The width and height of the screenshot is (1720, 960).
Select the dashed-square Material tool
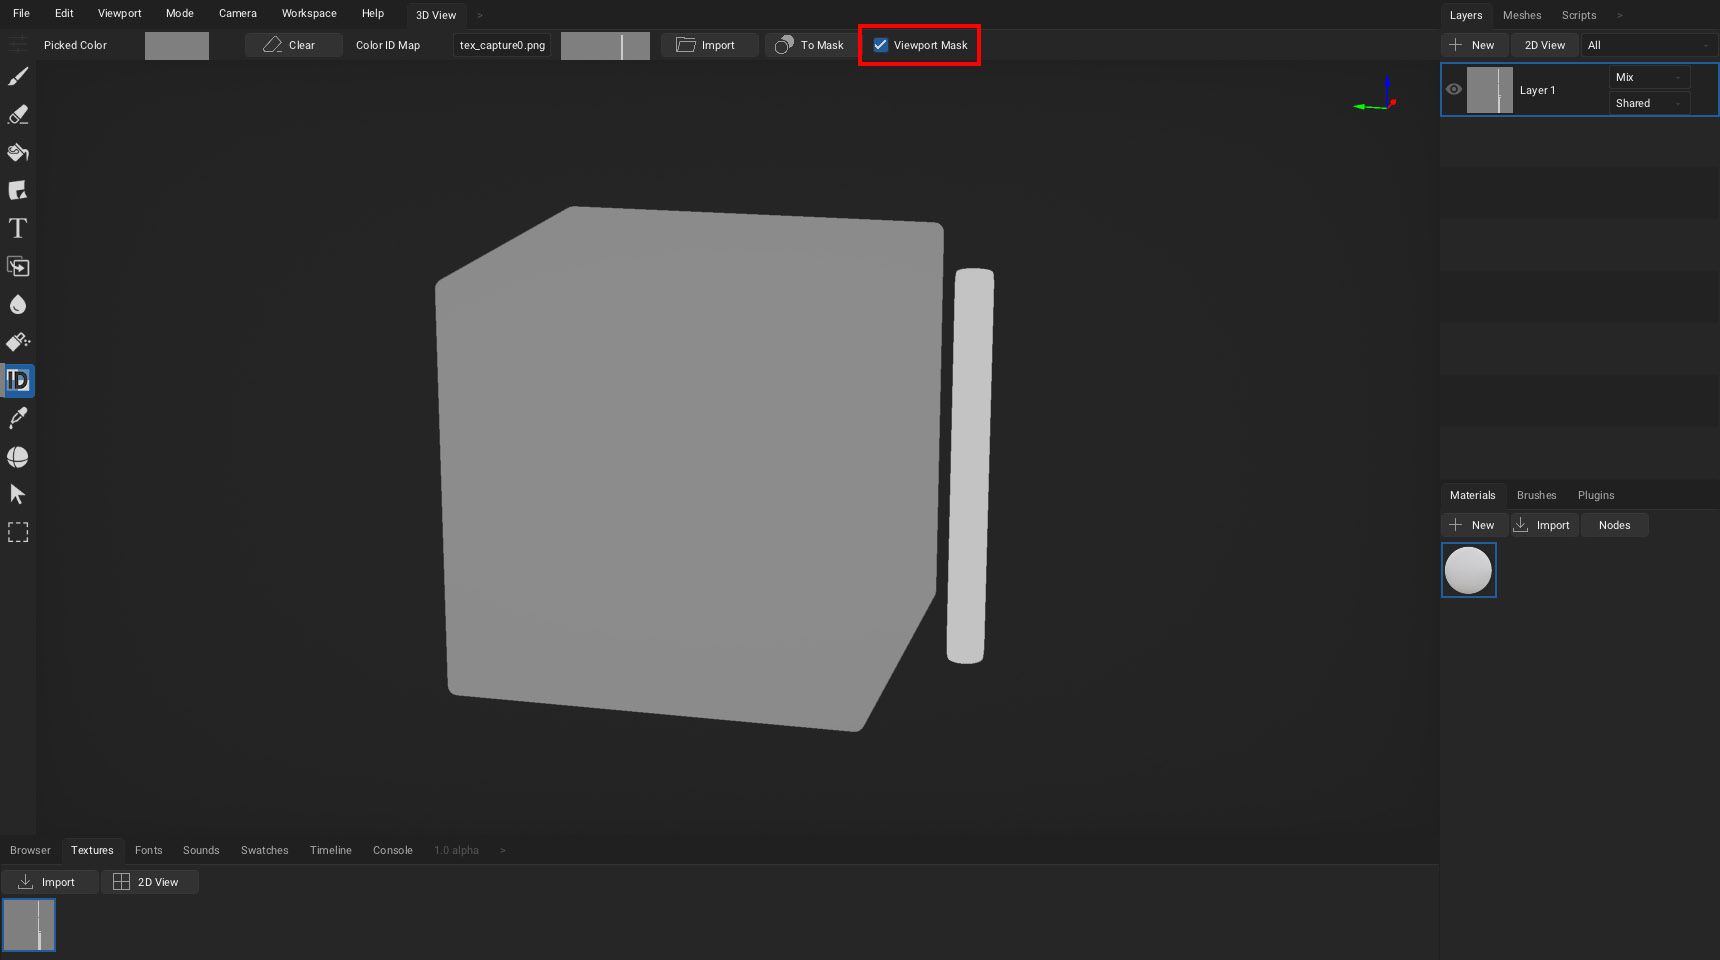pyautogui.click(x=18, y=533)
